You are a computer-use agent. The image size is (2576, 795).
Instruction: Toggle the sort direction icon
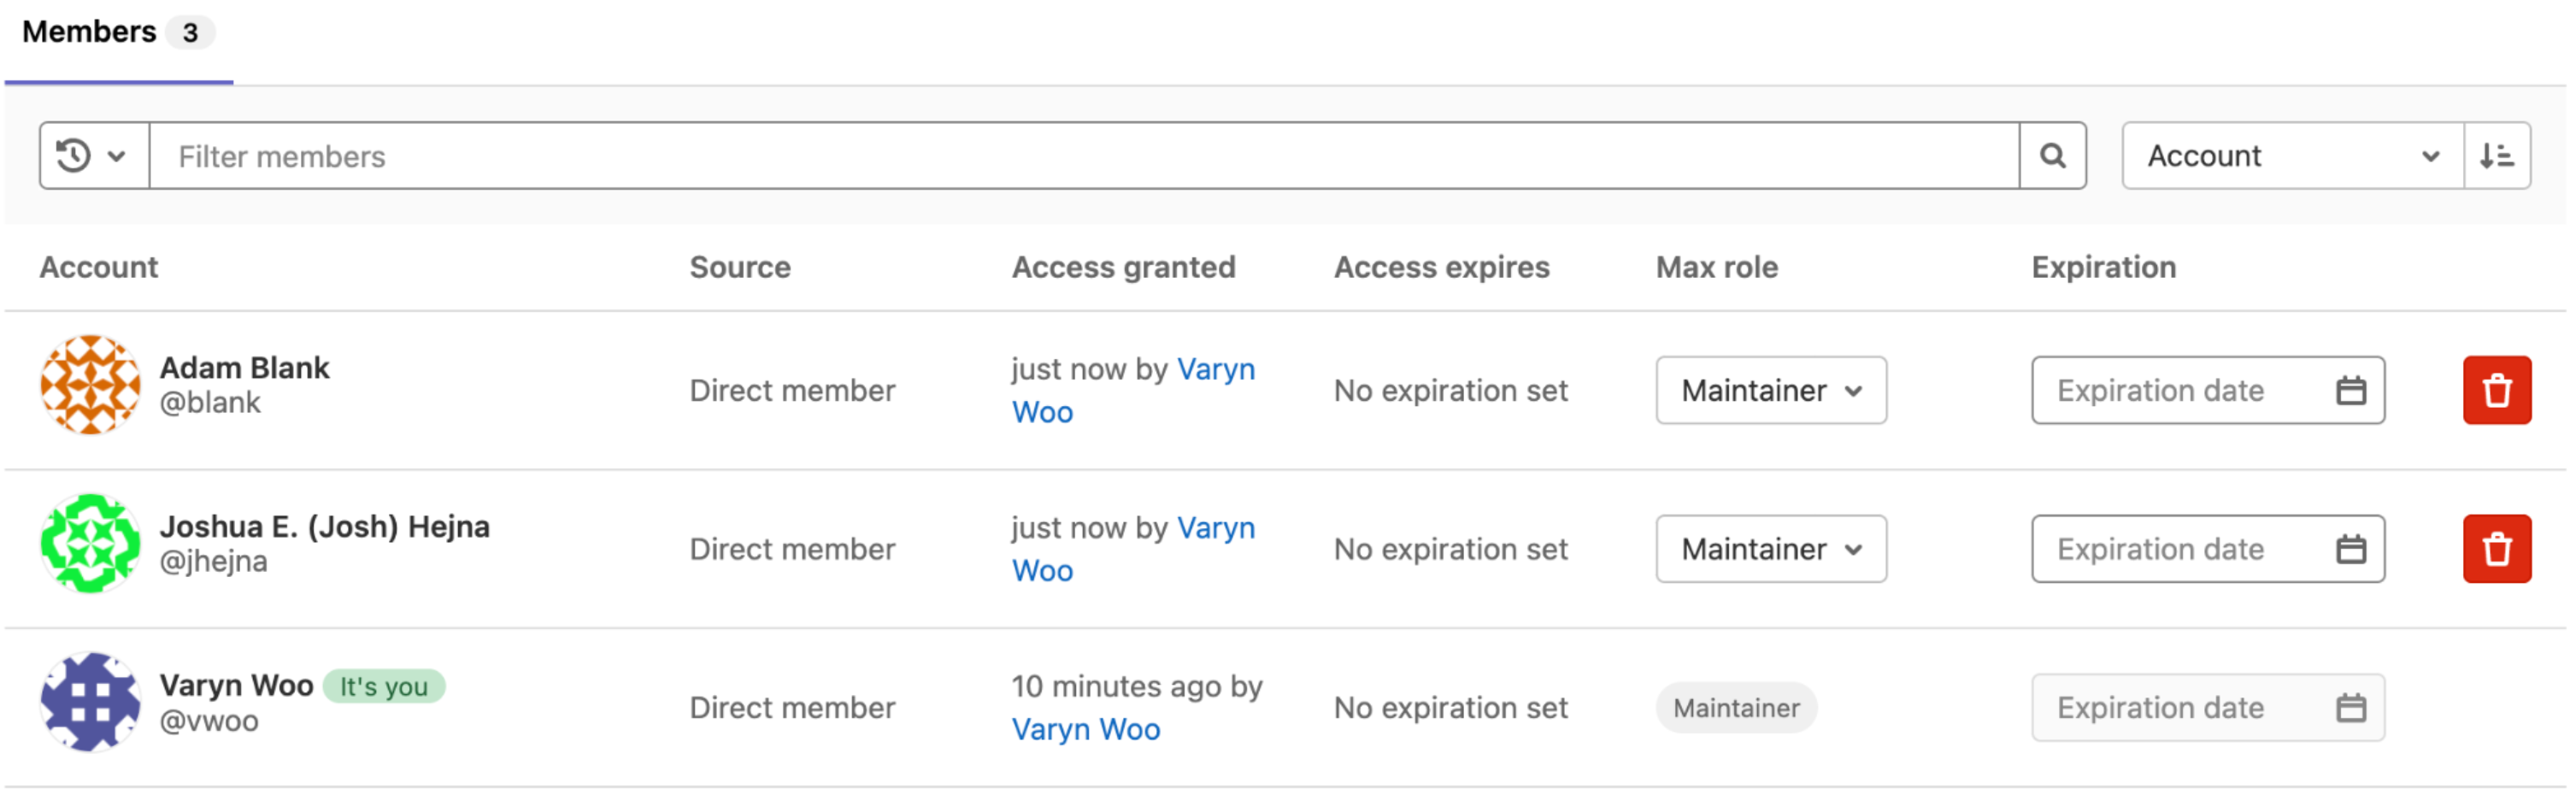pyautogui.click(x=2497, y=156)
